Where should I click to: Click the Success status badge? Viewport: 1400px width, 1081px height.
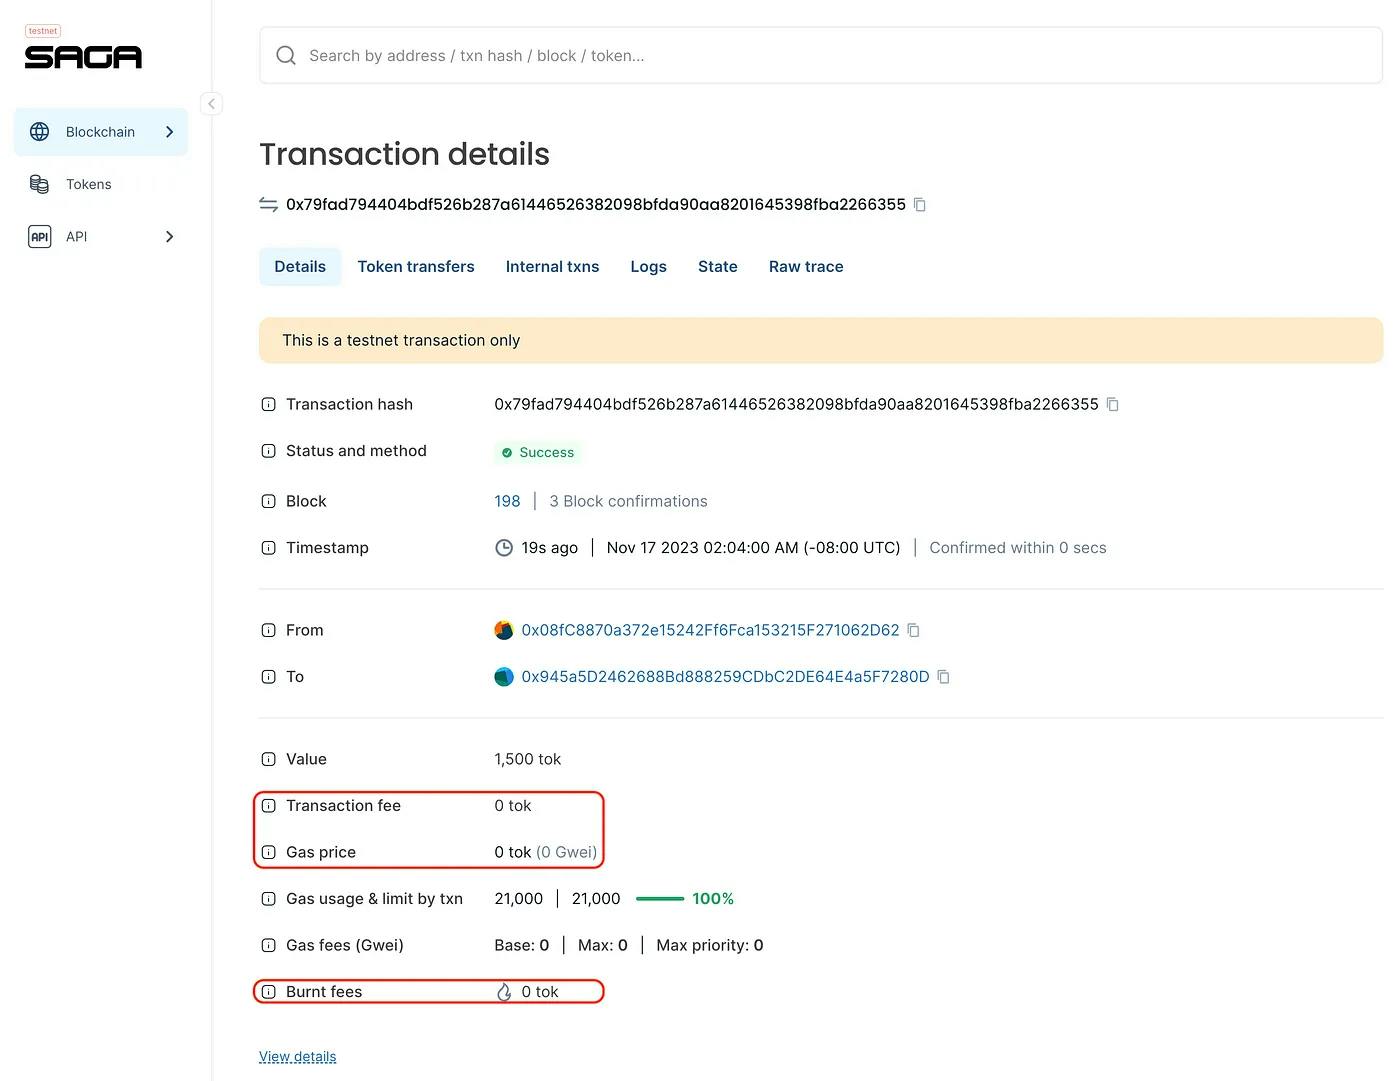538,453
